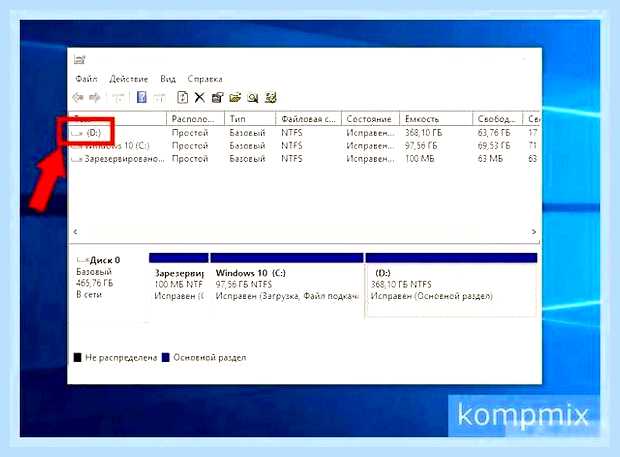
Task: Sort by the Свобод... column header
Action: [497, 119]
